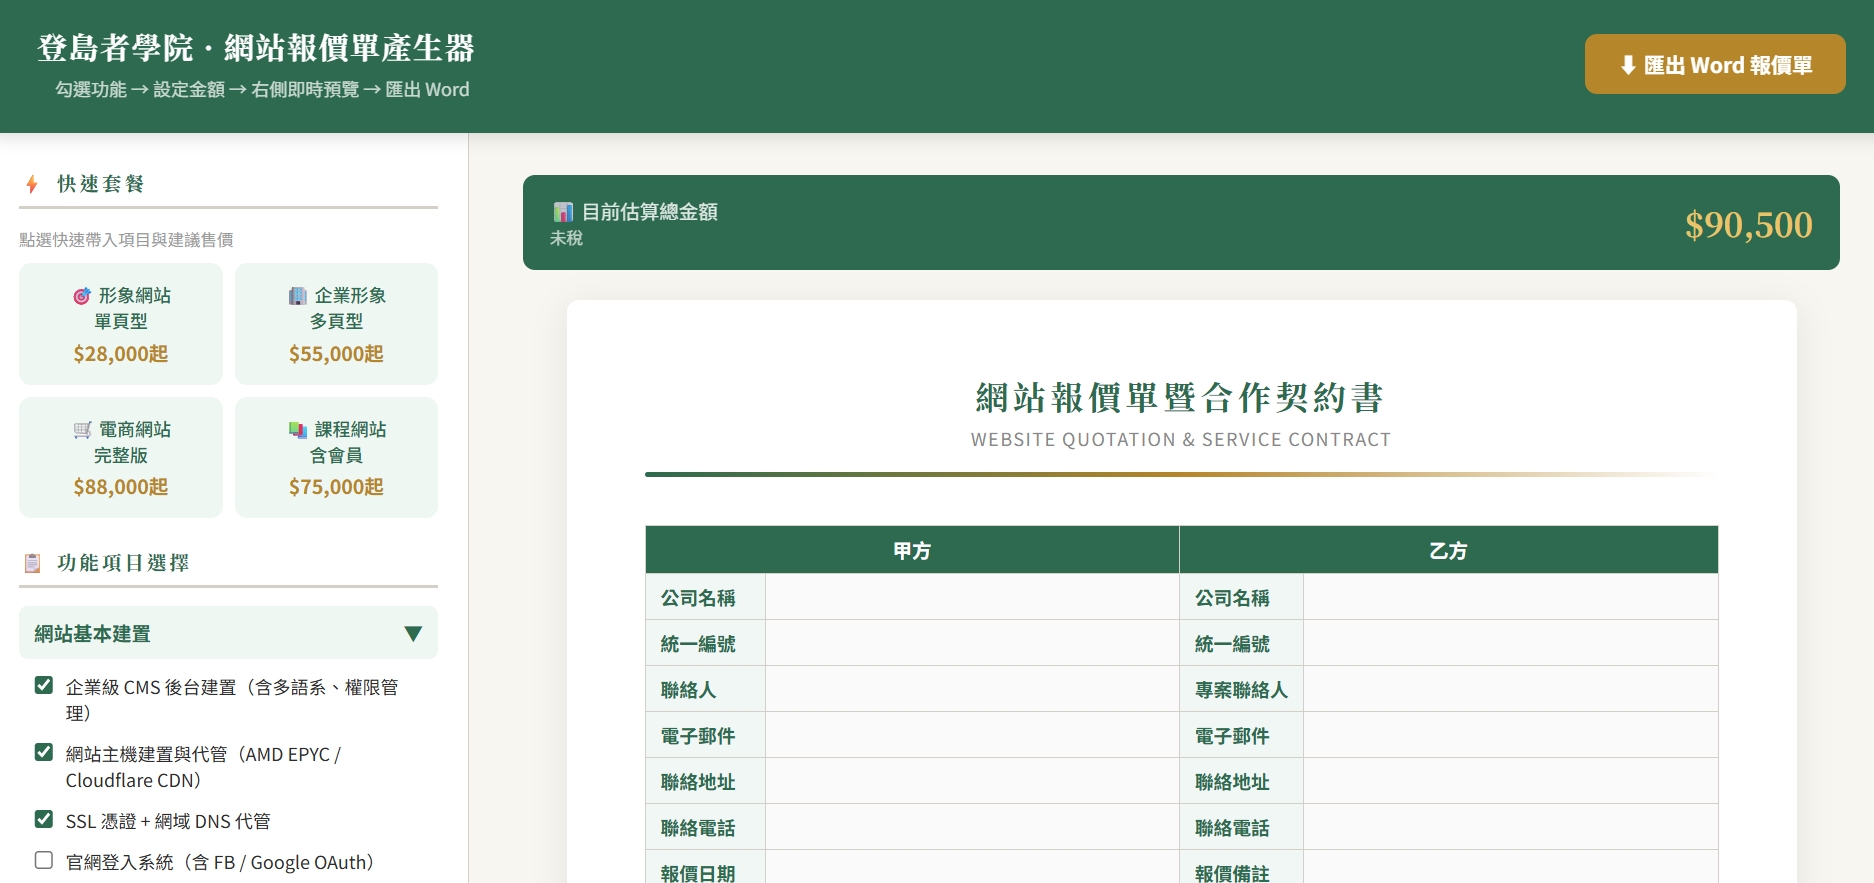Click the 乙方 電子郵件 input cell

1510,735
